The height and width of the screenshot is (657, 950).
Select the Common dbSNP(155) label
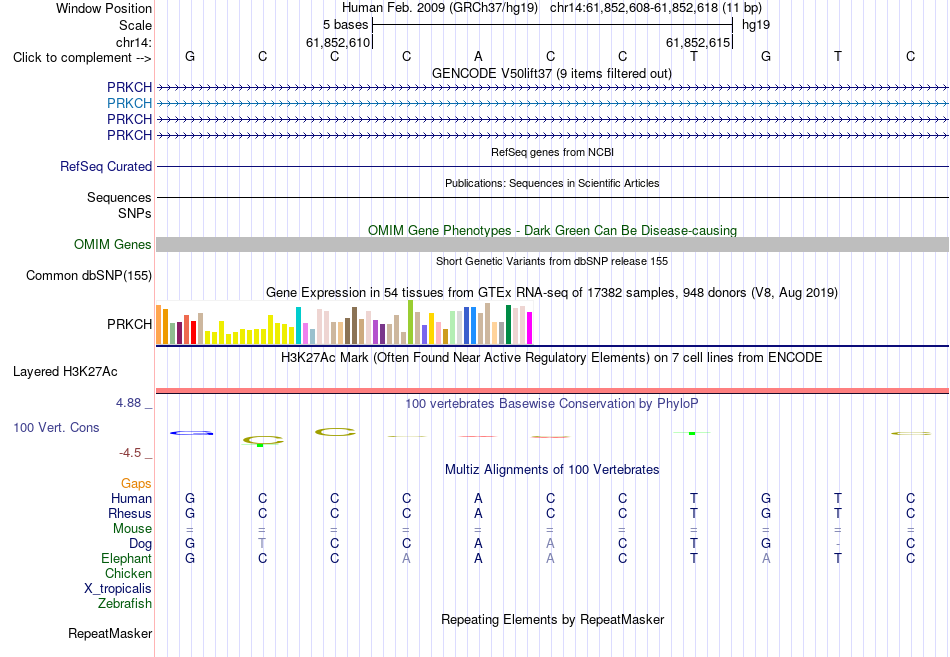(88, 276)
